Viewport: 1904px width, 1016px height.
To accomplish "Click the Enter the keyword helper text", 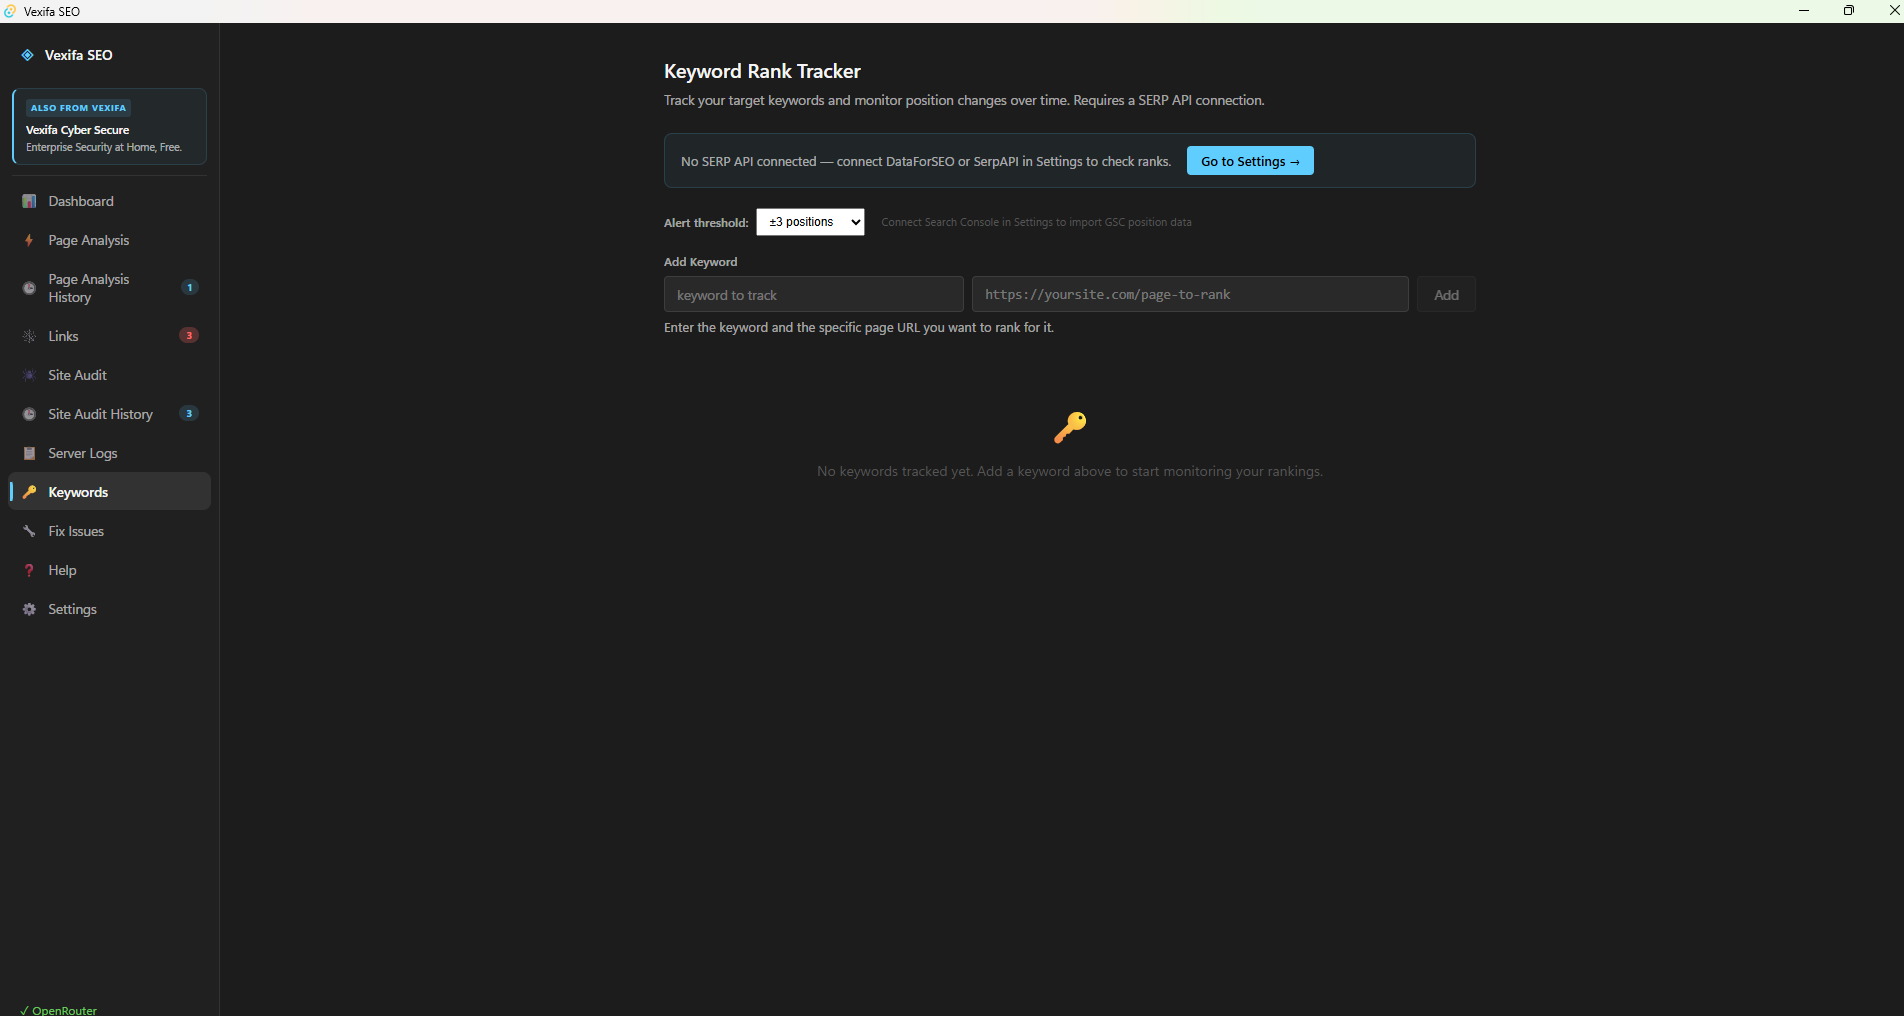I will tap(859, 327).
